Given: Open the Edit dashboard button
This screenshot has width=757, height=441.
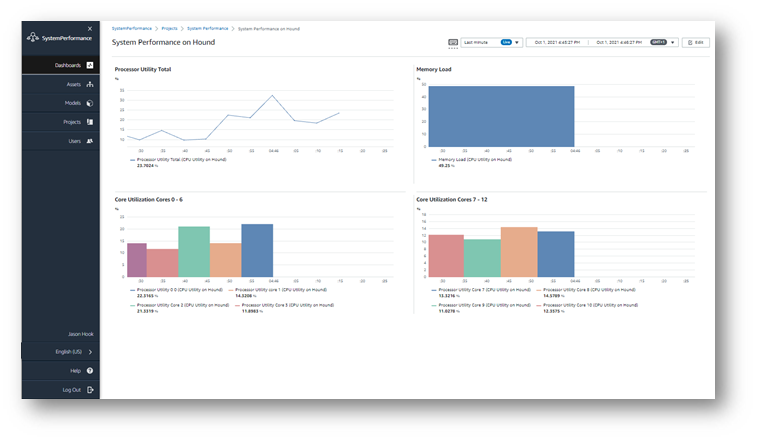Looking at the screenshot, I should tap(695, 43).
